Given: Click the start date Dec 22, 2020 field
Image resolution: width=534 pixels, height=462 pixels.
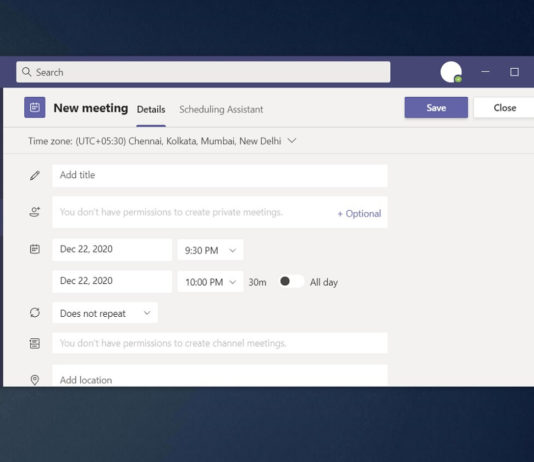Looking at the screenshot, I should pos(112,249).
